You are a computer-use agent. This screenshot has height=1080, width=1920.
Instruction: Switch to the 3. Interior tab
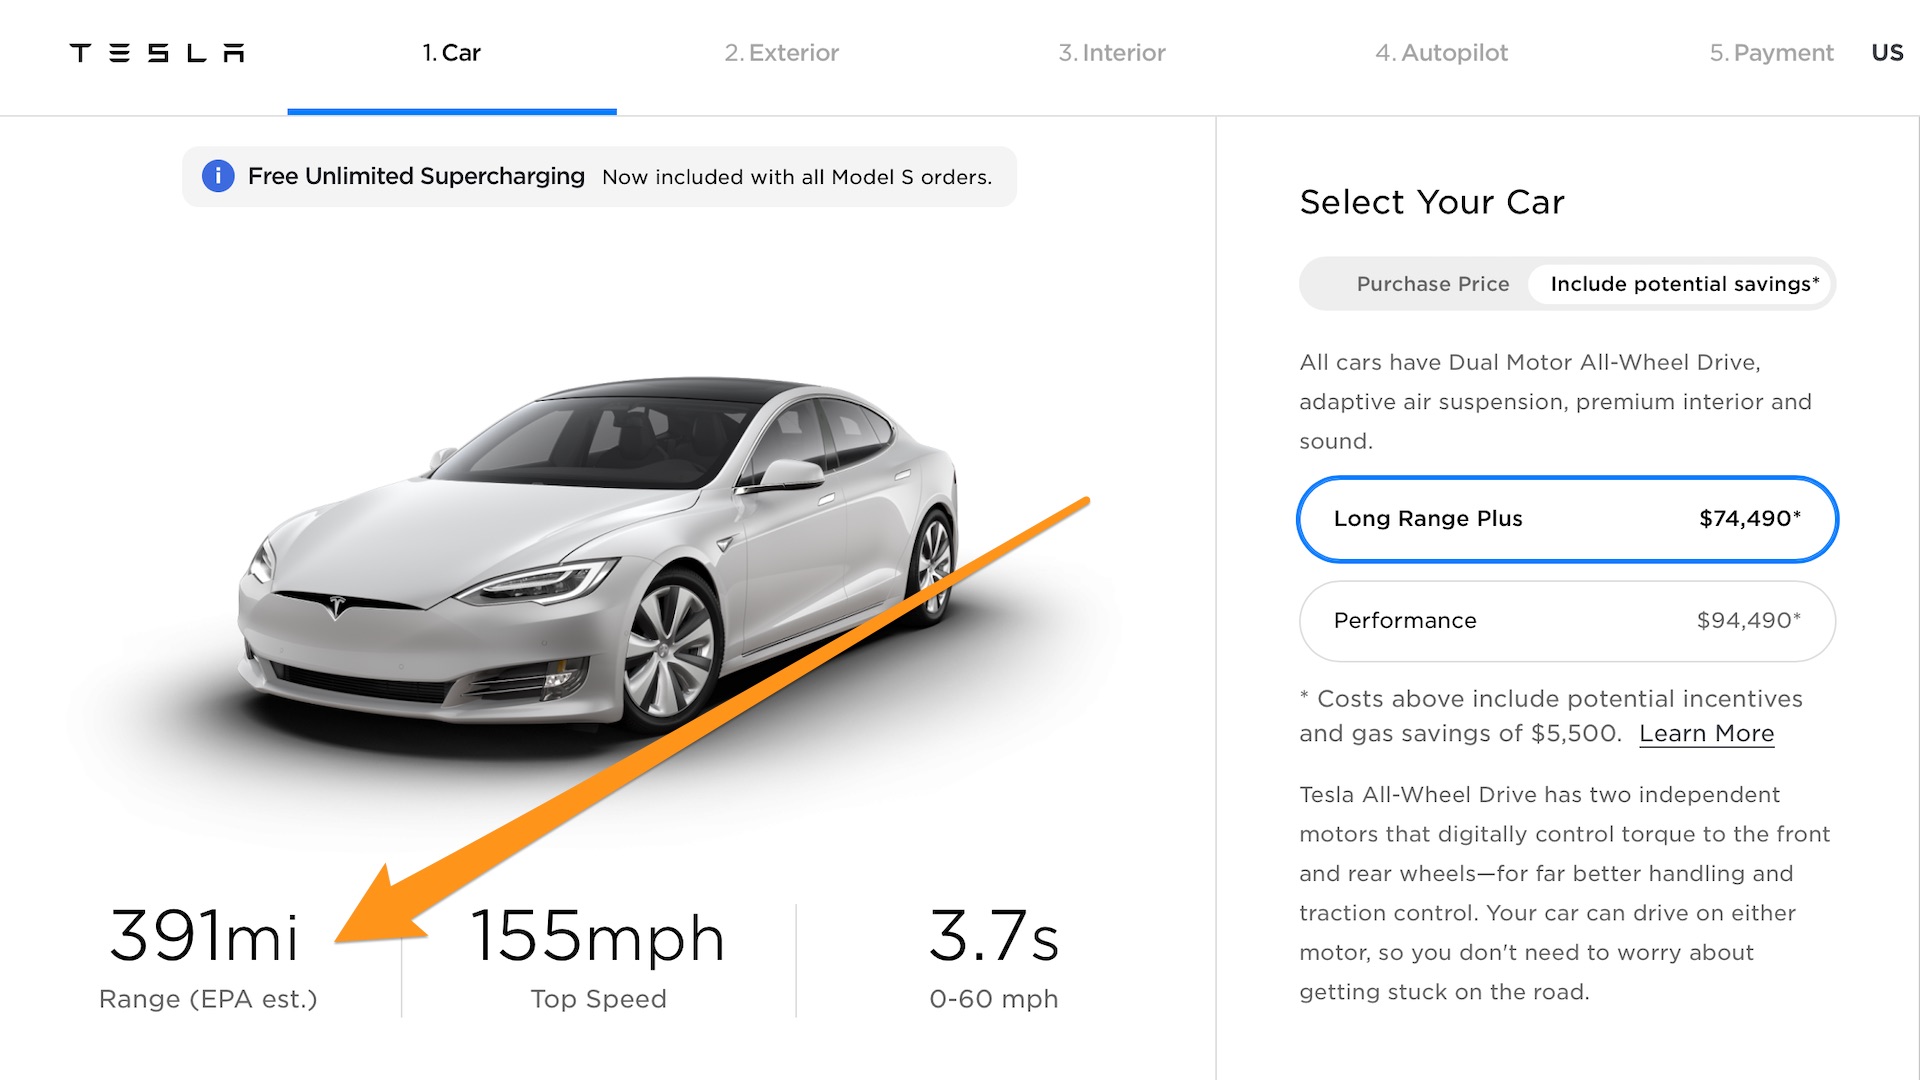1112,53
